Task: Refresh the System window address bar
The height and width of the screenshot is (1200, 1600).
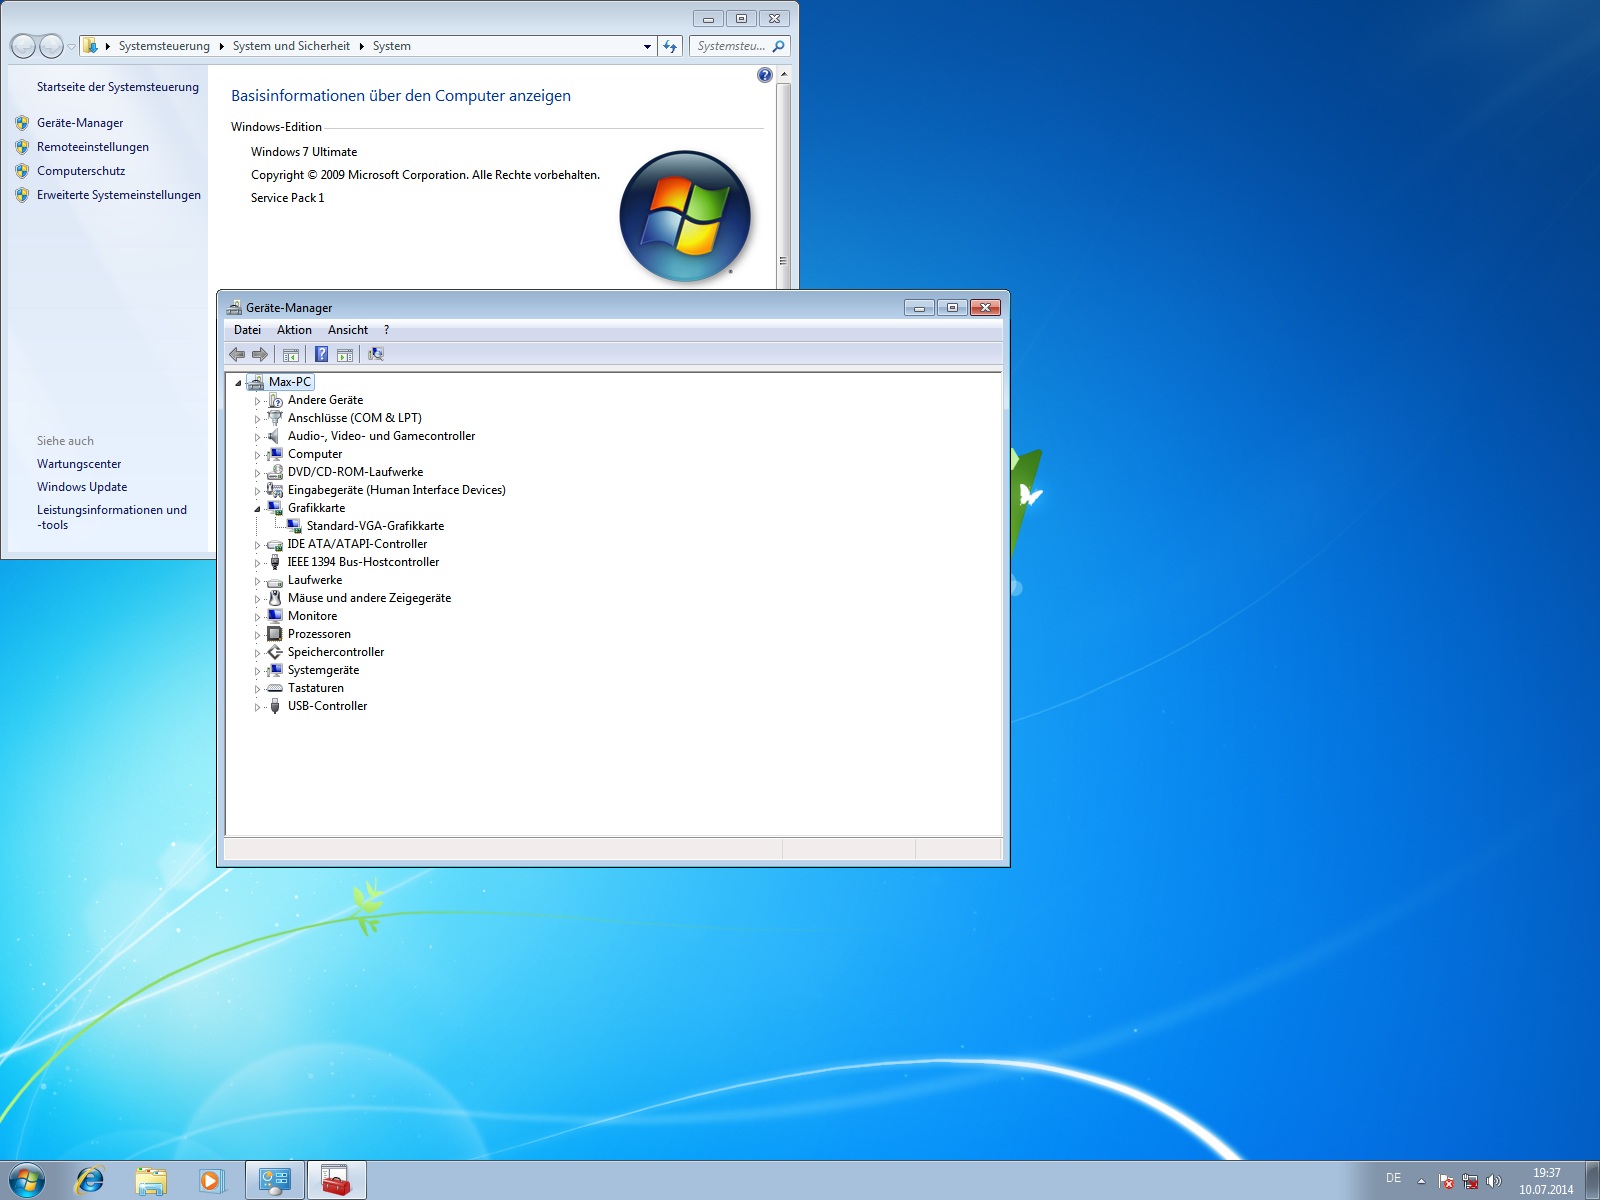Action: (670, 46)
